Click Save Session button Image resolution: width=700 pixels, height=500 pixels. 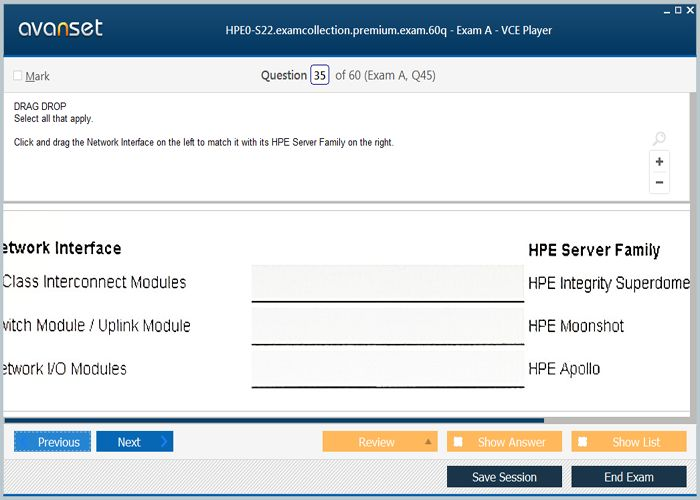pyautogui.click(x=504, y=477)
